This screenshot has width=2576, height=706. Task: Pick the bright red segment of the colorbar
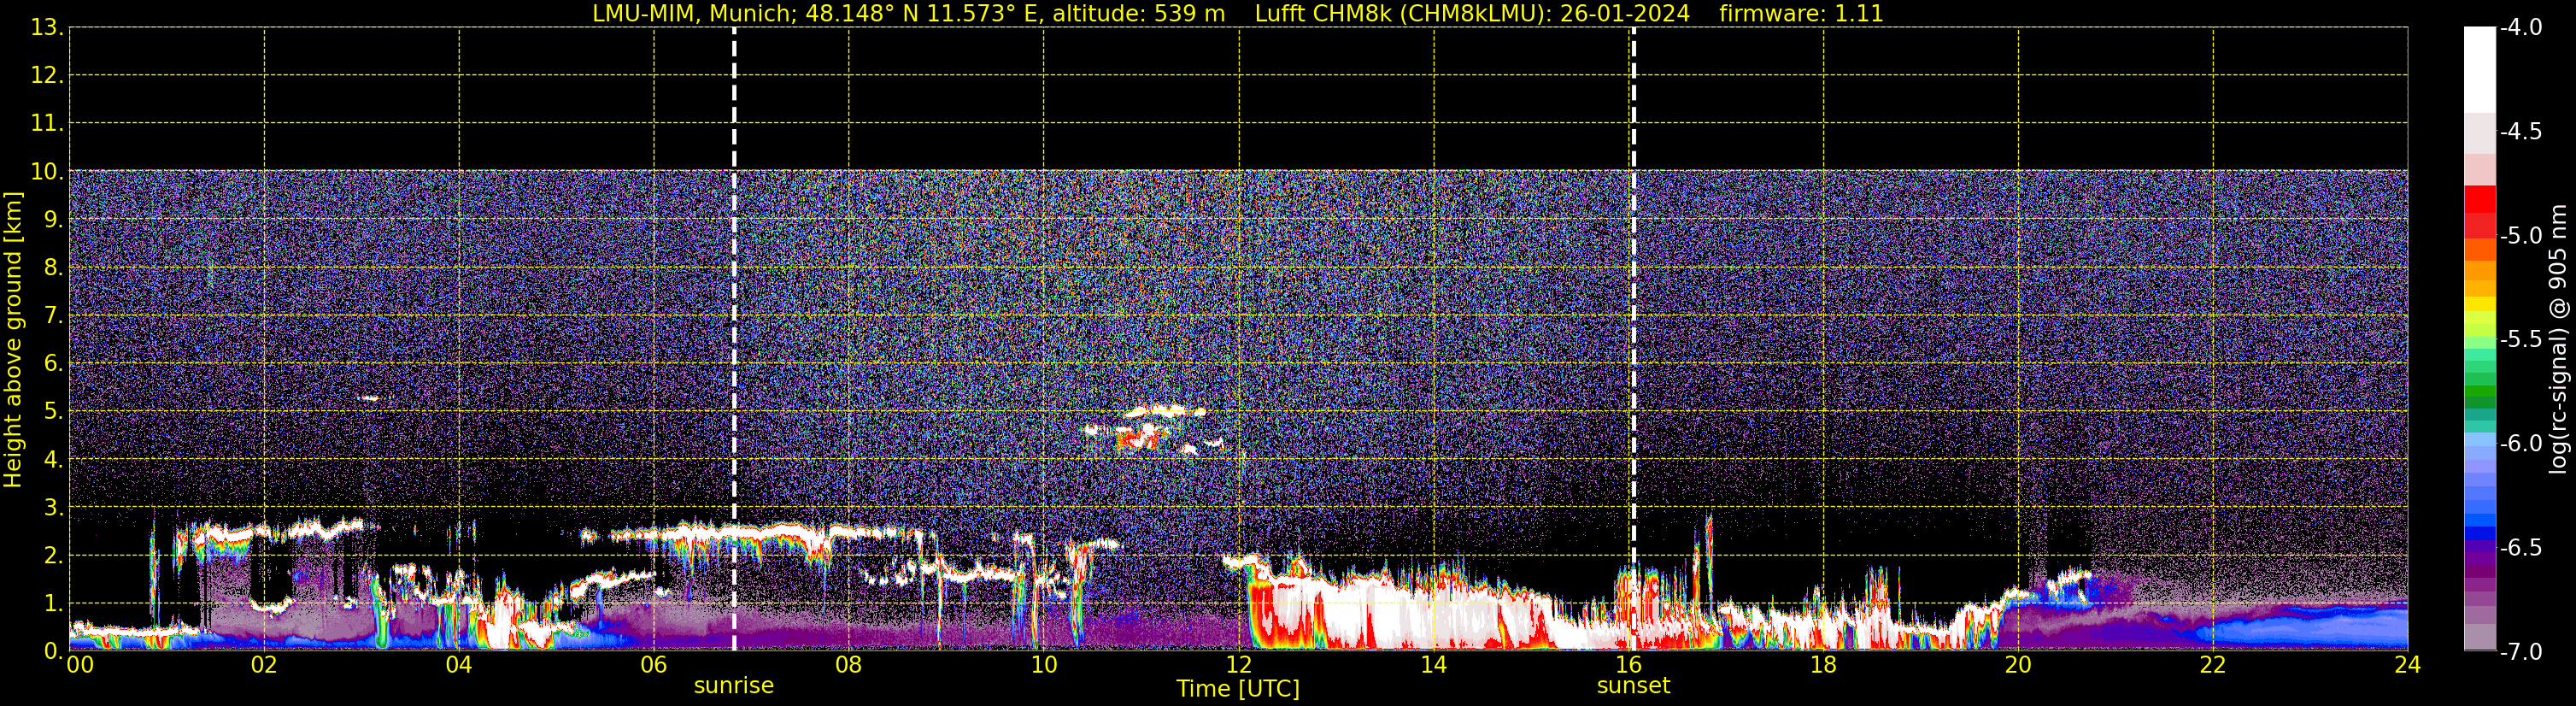pos(2480,199)
